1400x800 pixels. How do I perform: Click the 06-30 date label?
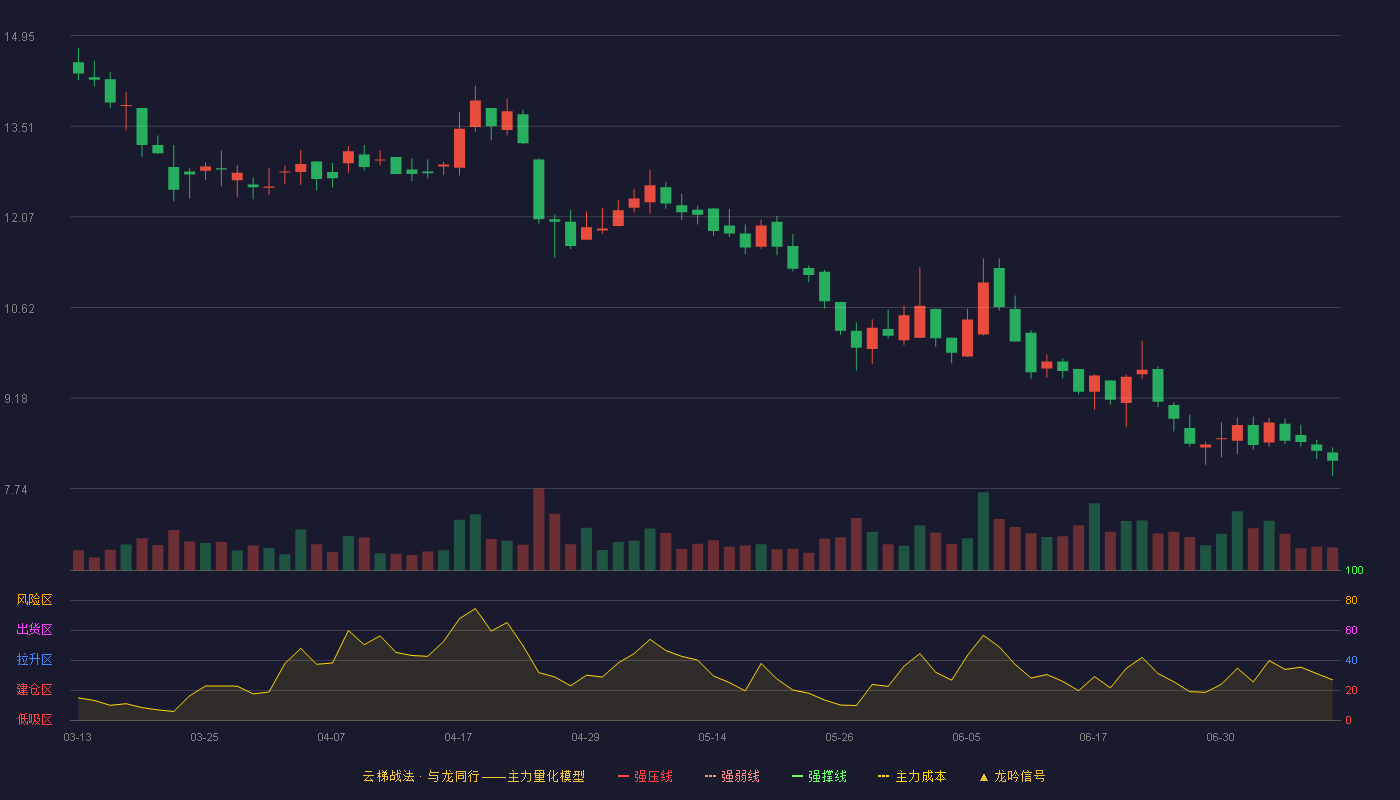click(1220, 737)
